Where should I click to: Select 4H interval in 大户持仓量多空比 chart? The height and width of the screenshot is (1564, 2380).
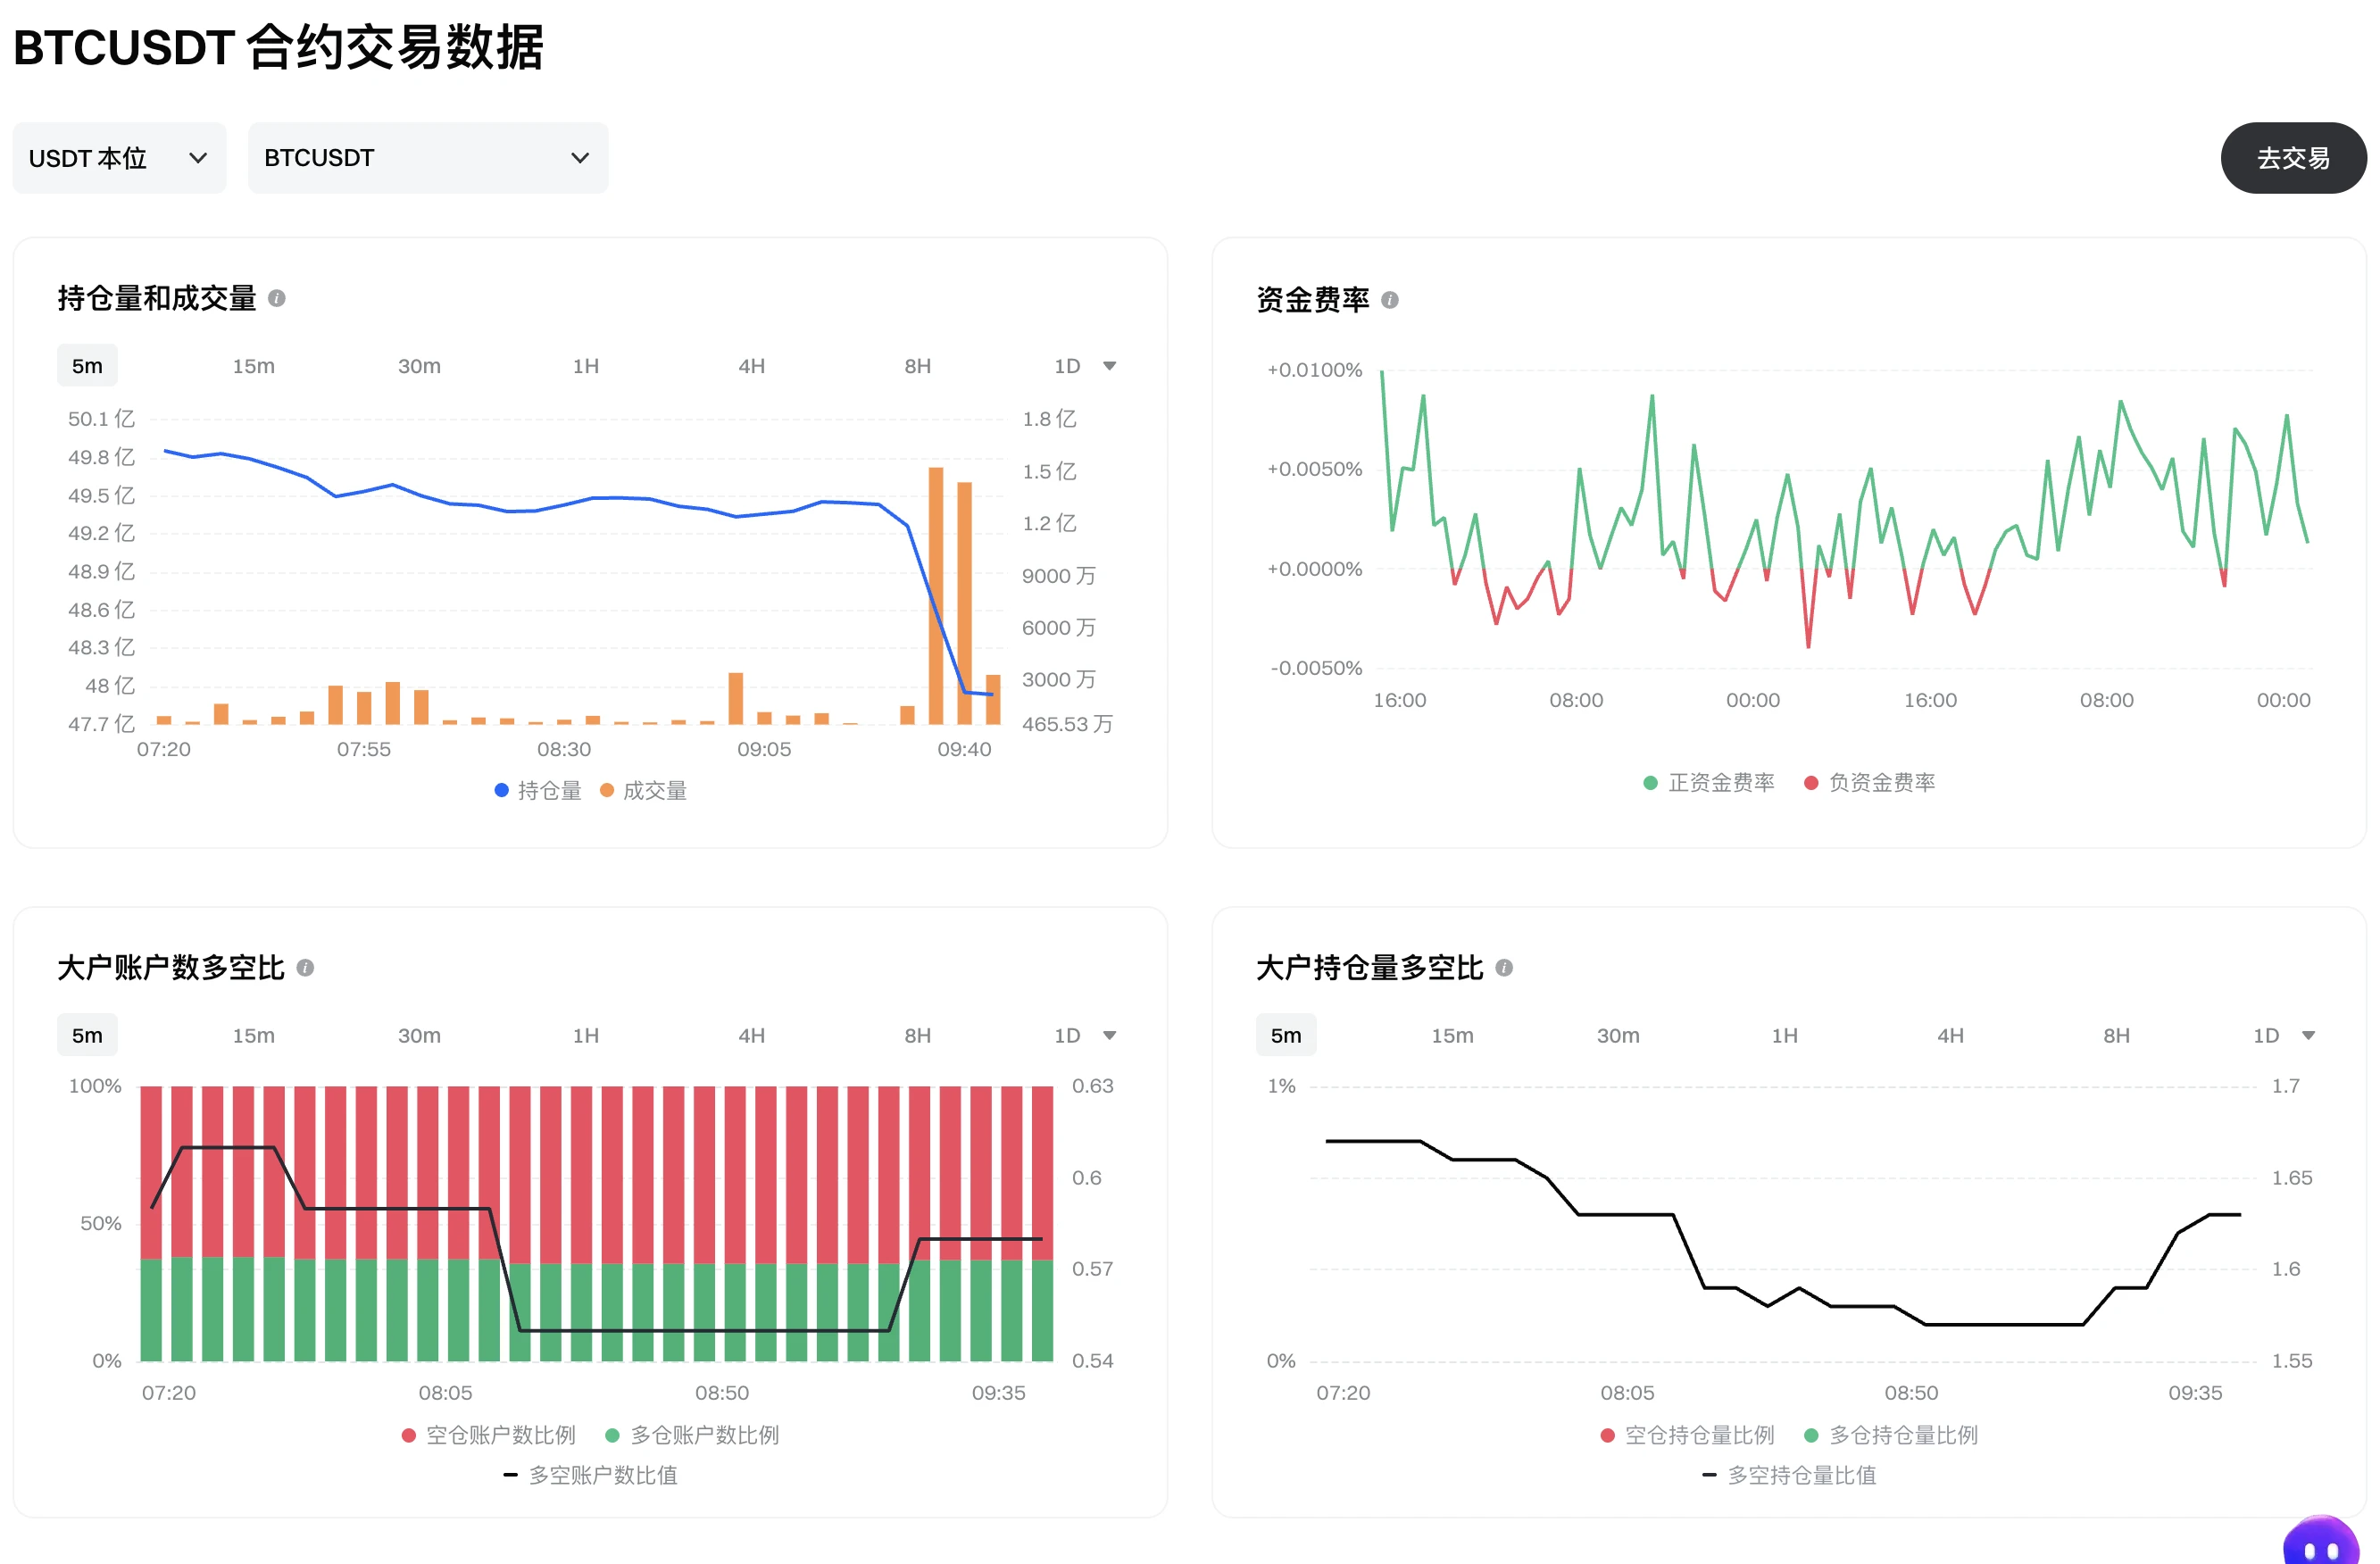click(x=1951, y=1035)
